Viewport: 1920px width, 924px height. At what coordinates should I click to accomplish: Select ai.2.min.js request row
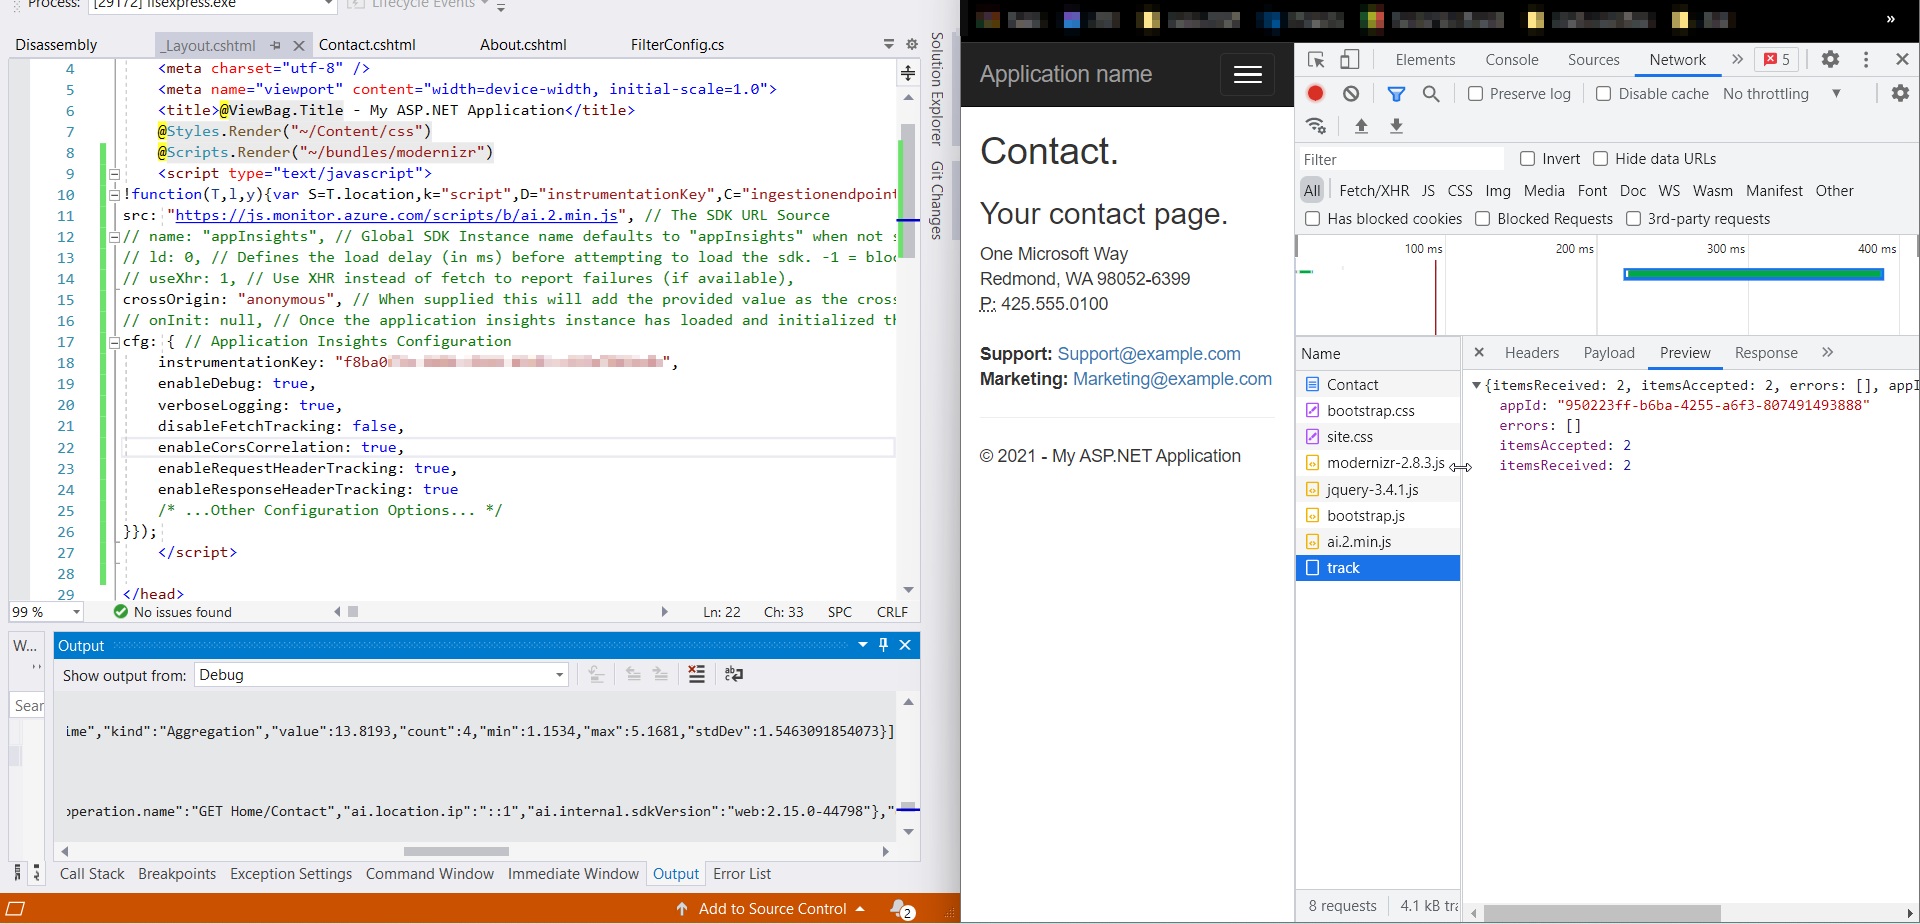pos(1378,542)
